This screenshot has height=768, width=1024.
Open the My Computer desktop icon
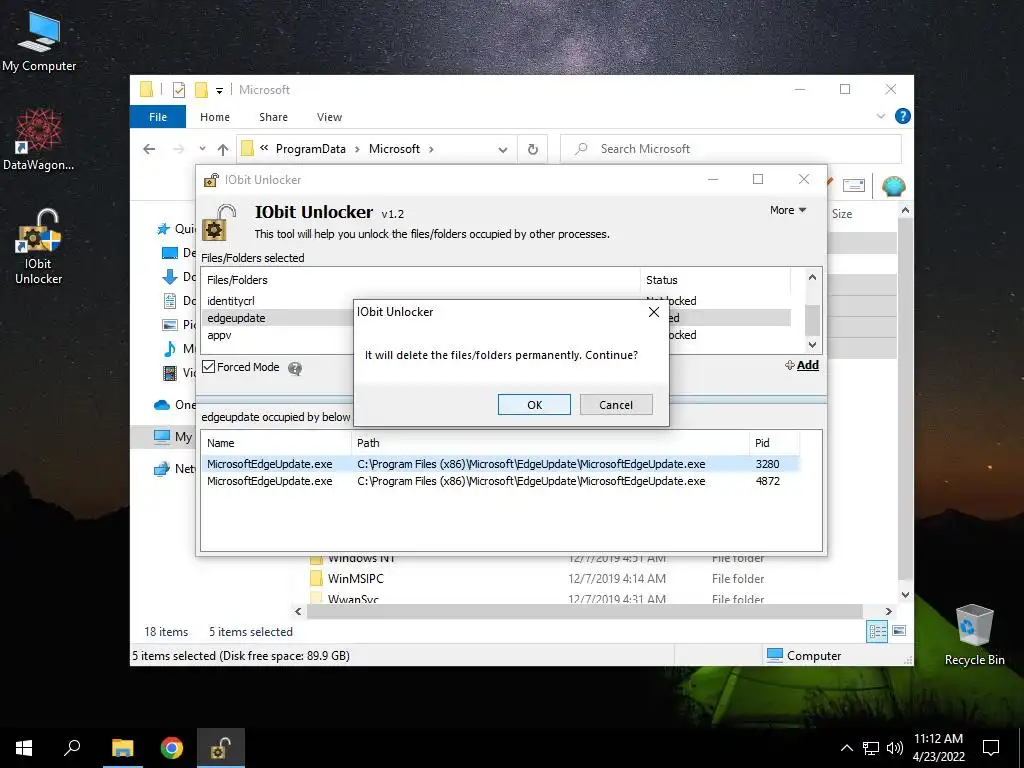(39, 40)
